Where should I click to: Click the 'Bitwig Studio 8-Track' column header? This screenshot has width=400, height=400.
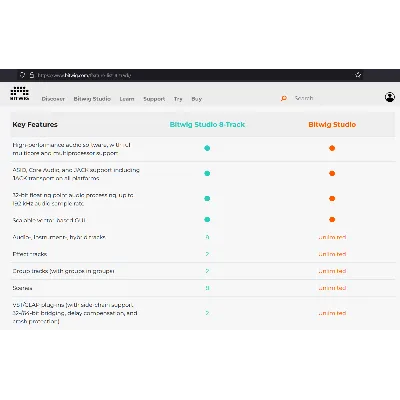click(x=207, y=125)
